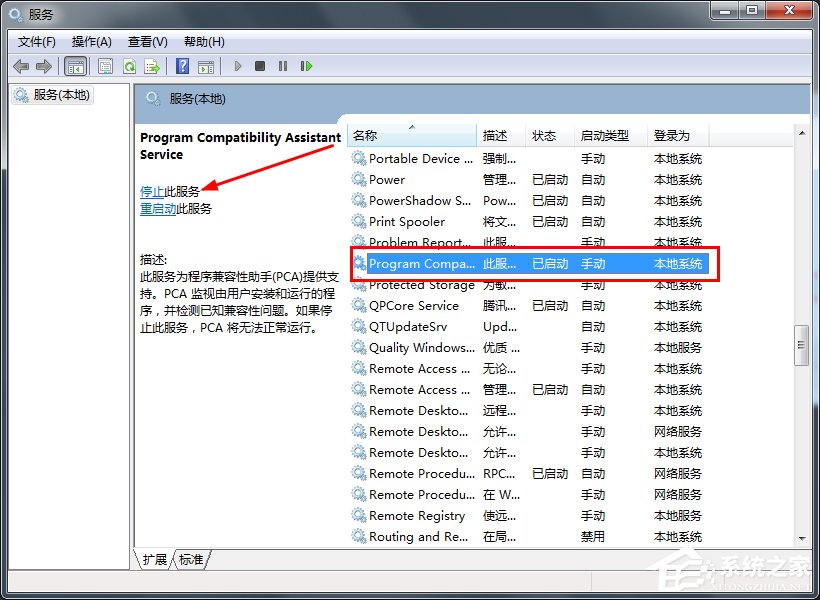Open Help via the question mark icon

click(182, 66)
